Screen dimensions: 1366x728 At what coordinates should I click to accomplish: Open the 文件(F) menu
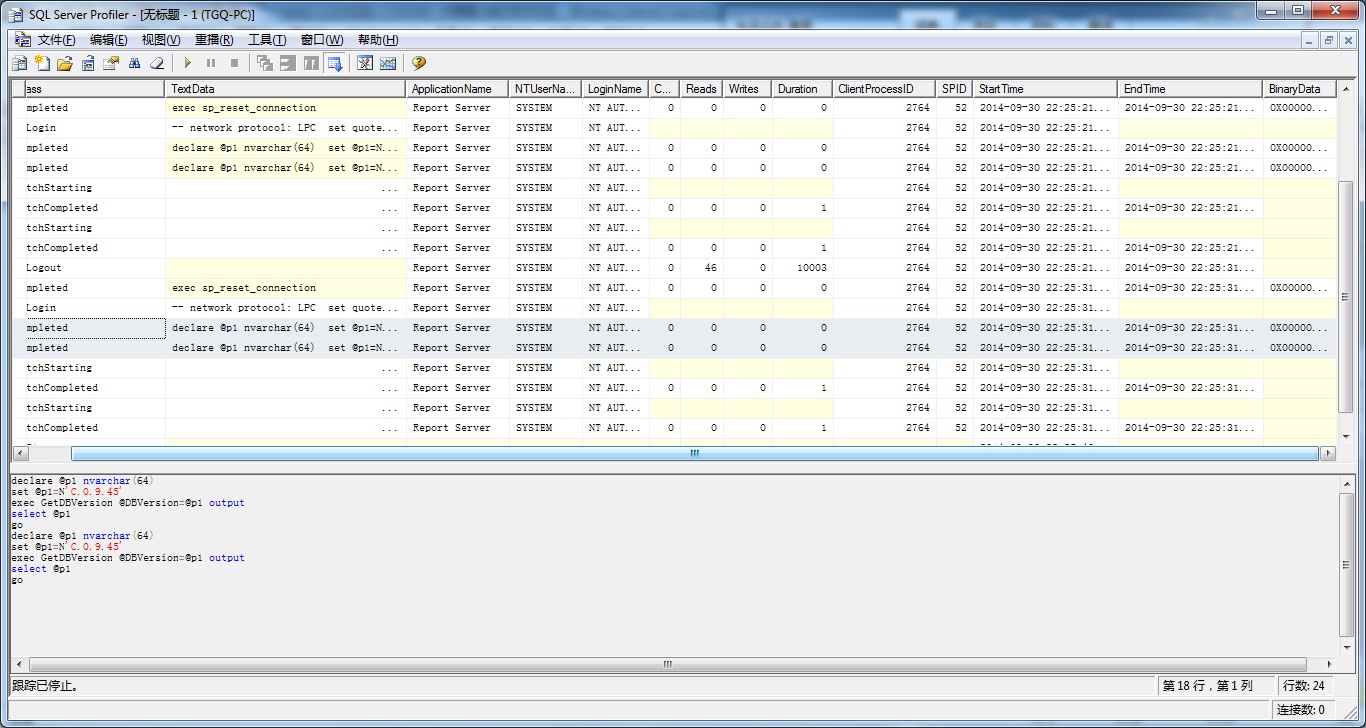[57, 40]
